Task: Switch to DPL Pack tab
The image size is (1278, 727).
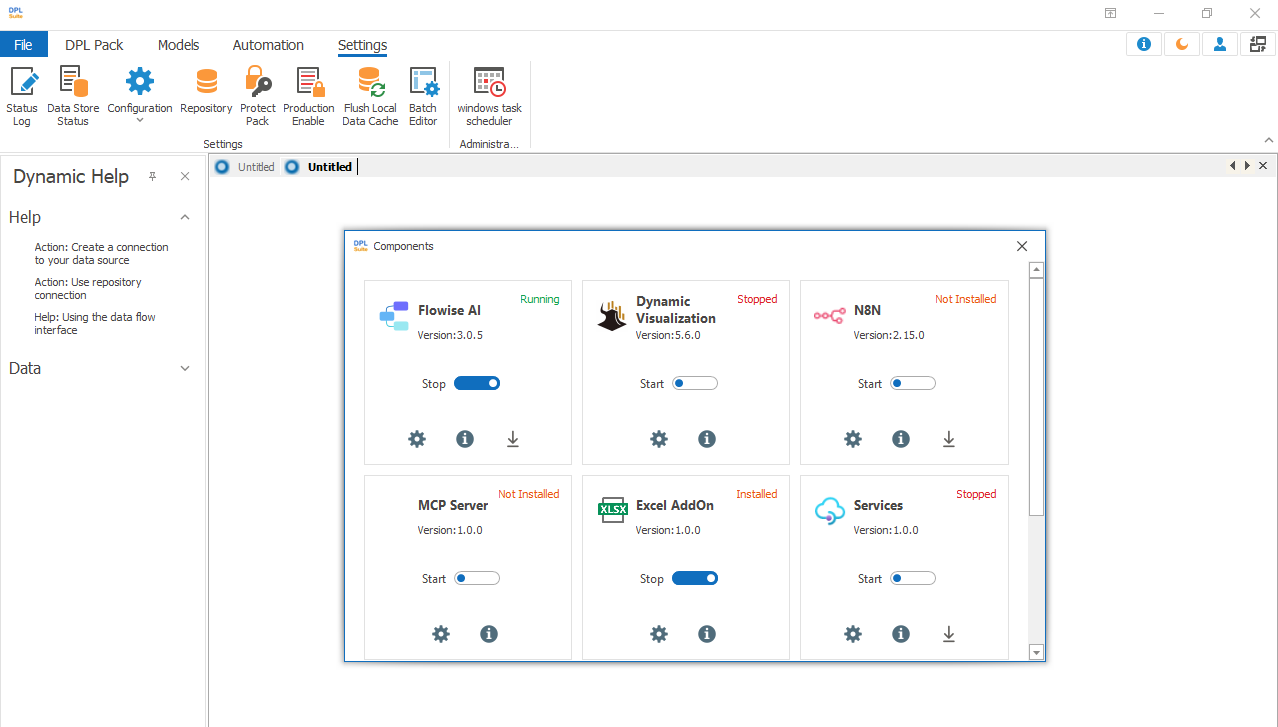Action: (x=94, y=45)
